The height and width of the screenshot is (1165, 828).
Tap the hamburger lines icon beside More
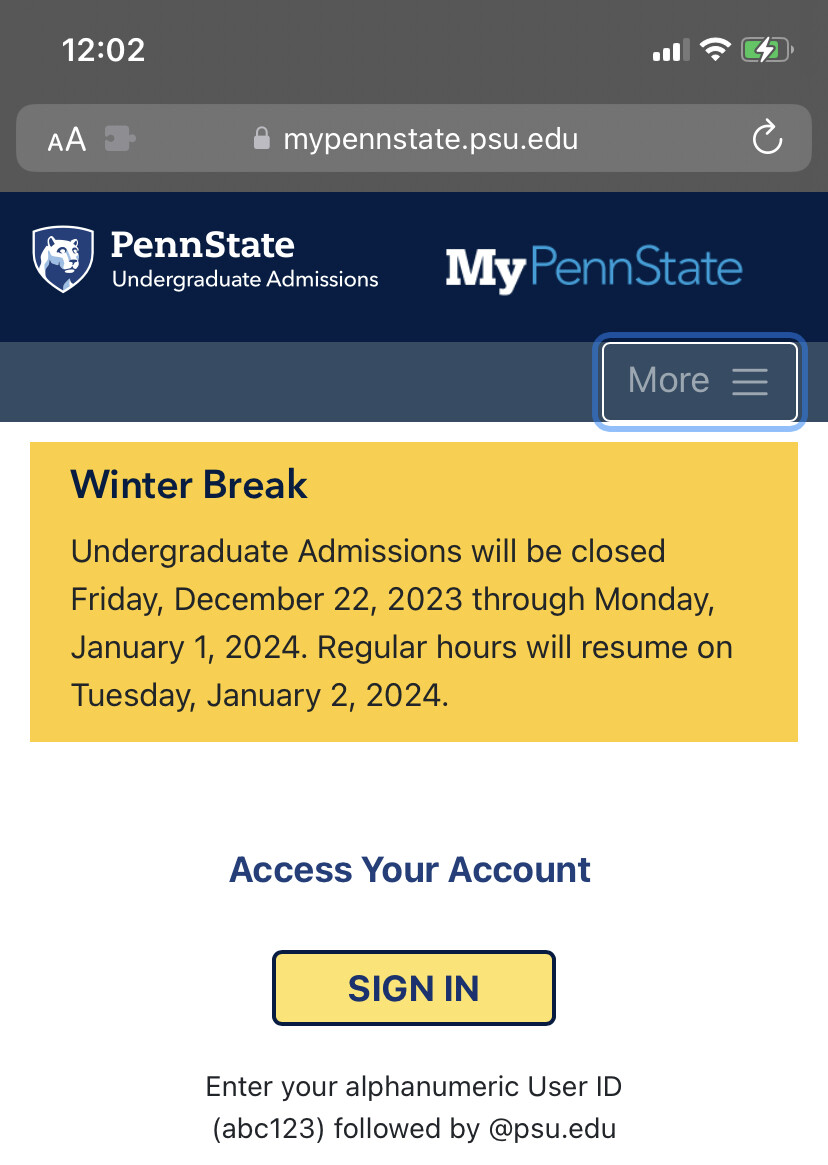pyautogui.click(x=749, y=381)
